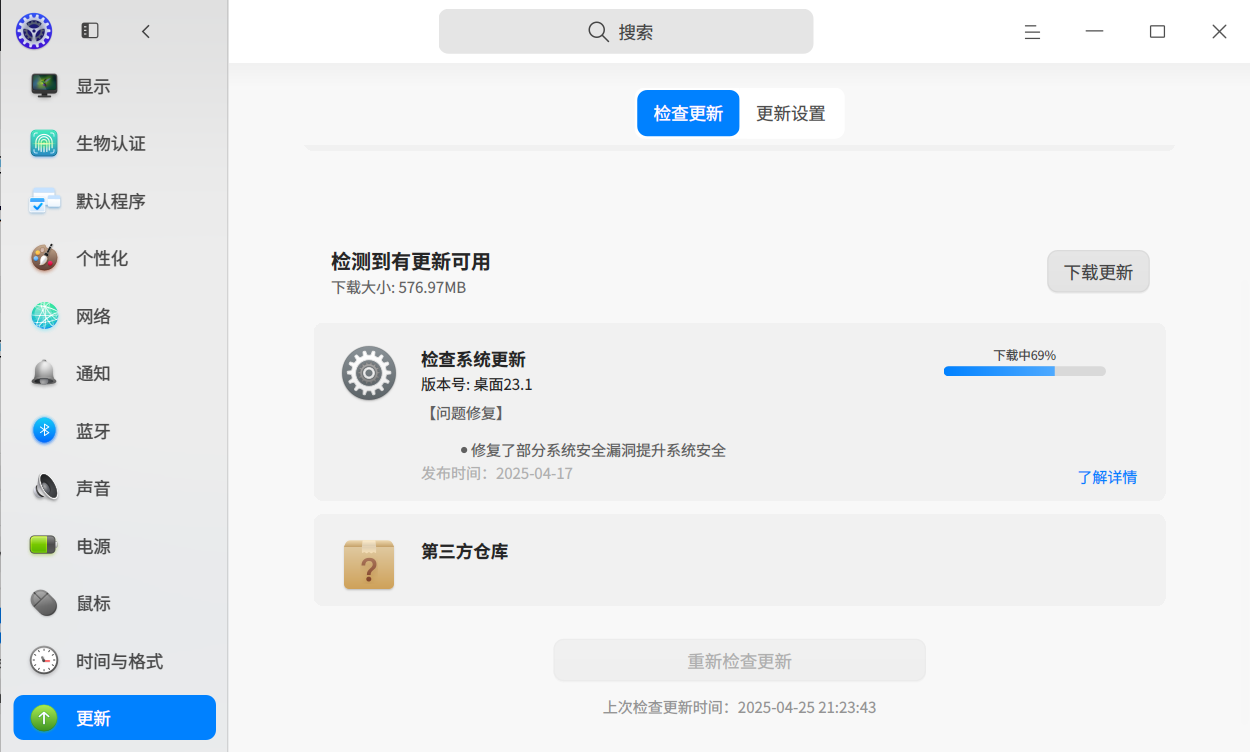Screen dimensions: 1250x752
Task: Click the 上次检查更新时间 timestamp text
Action: coord(740,707)
